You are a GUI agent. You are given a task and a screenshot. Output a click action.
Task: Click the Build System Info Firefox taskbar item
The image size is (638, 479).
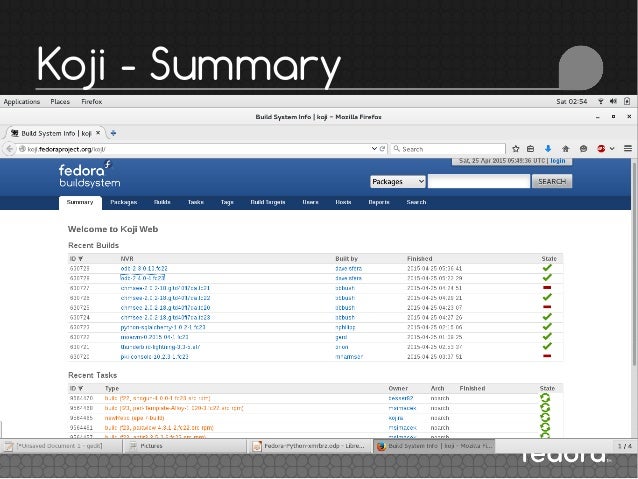(x=434, y=446)
